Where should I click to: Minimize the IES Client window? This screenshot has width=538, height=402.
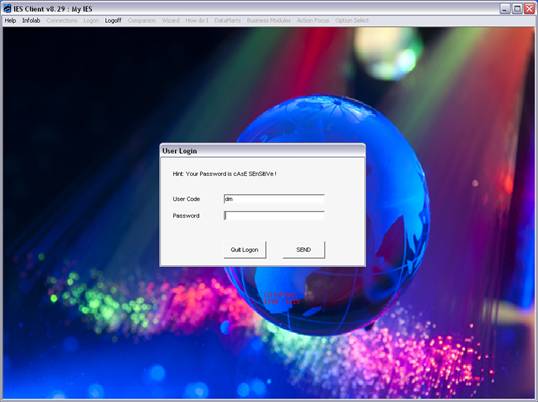coord(505,9)
